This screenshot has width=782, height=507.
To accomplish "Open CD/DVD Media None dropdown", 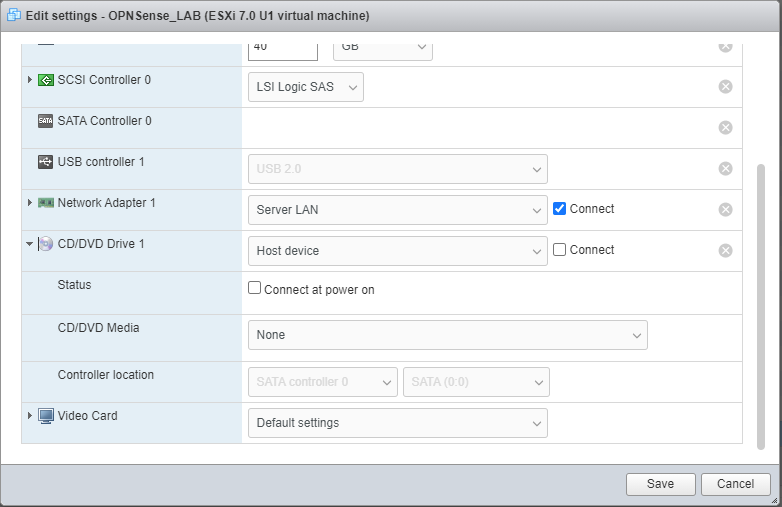I will (x=448, y=335).
